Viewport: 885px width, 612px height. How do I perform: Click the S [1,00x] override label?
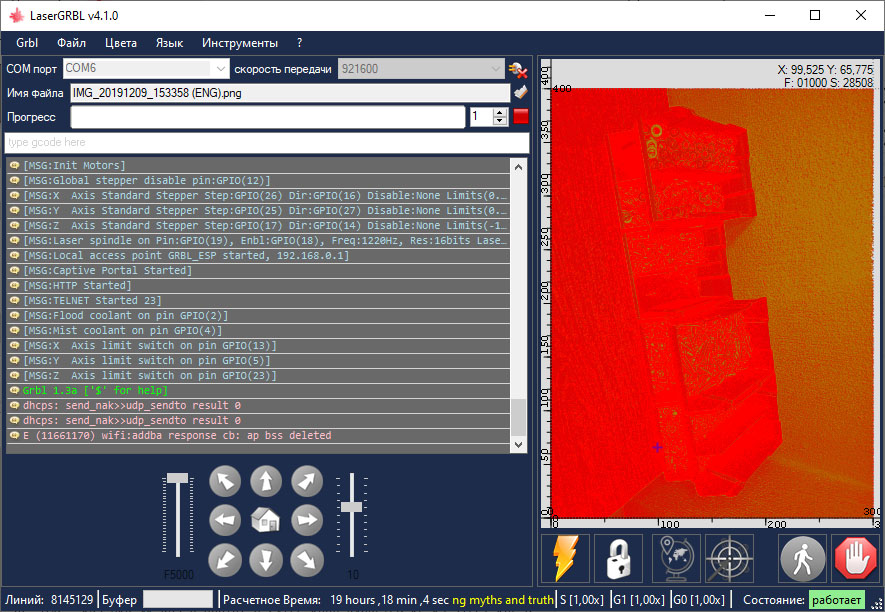click(x=583, y=600)
